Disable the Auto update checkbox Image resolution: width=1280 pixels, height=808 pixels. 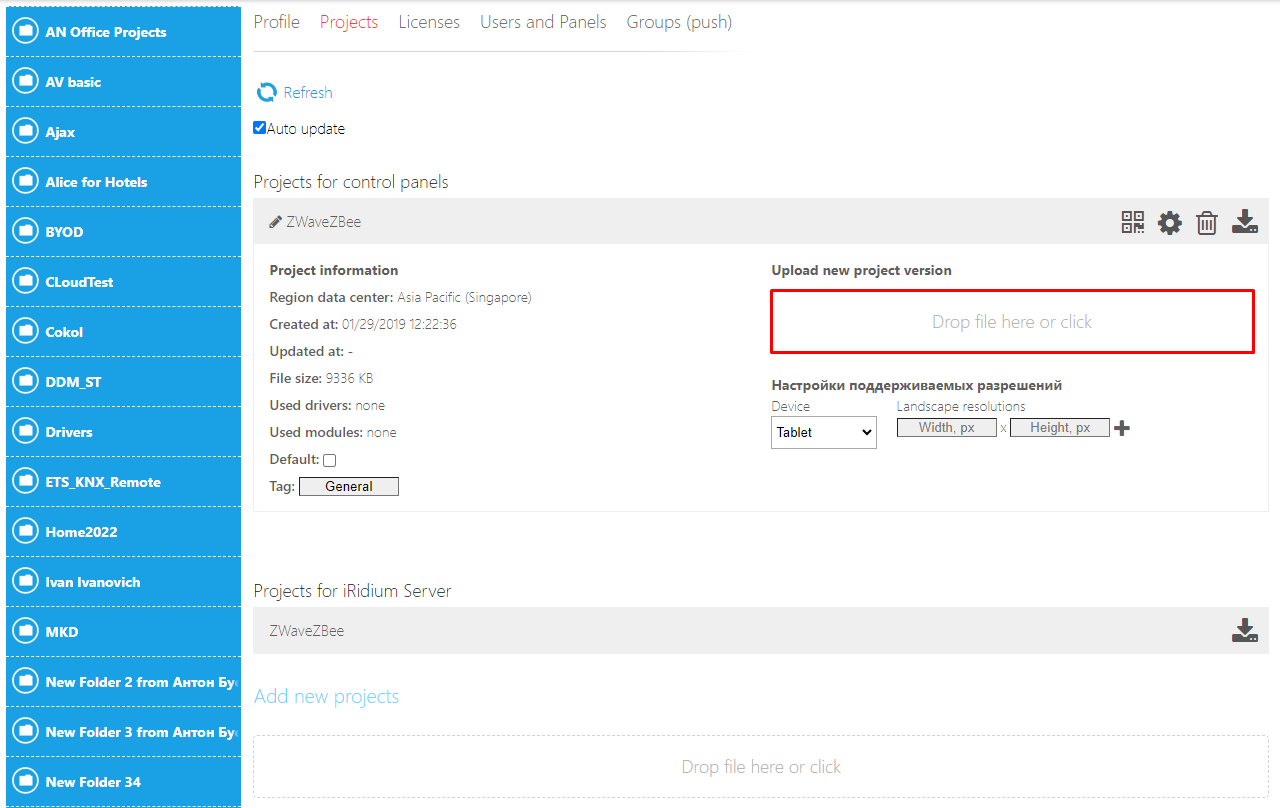pos(260,128)
